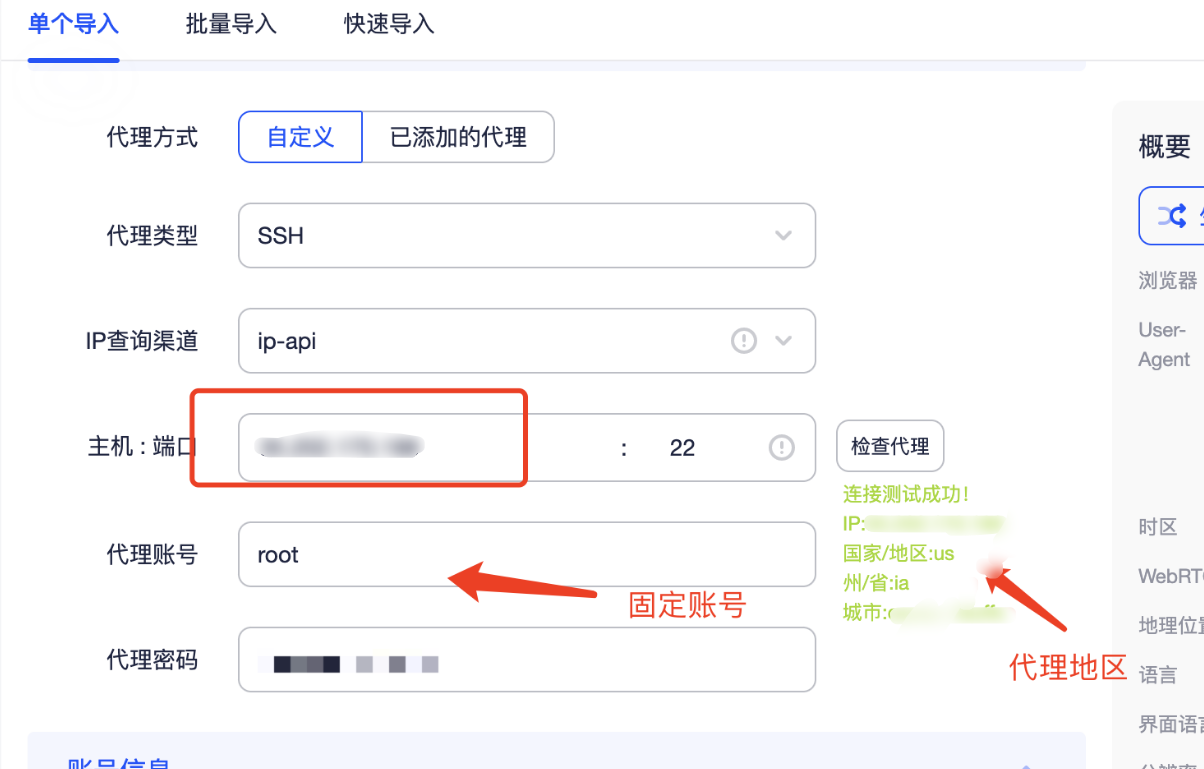Viewport: 1204px width, 769px height.
Task: Click the shuffle icon under 概要
Action: (x=1172, y=215)
